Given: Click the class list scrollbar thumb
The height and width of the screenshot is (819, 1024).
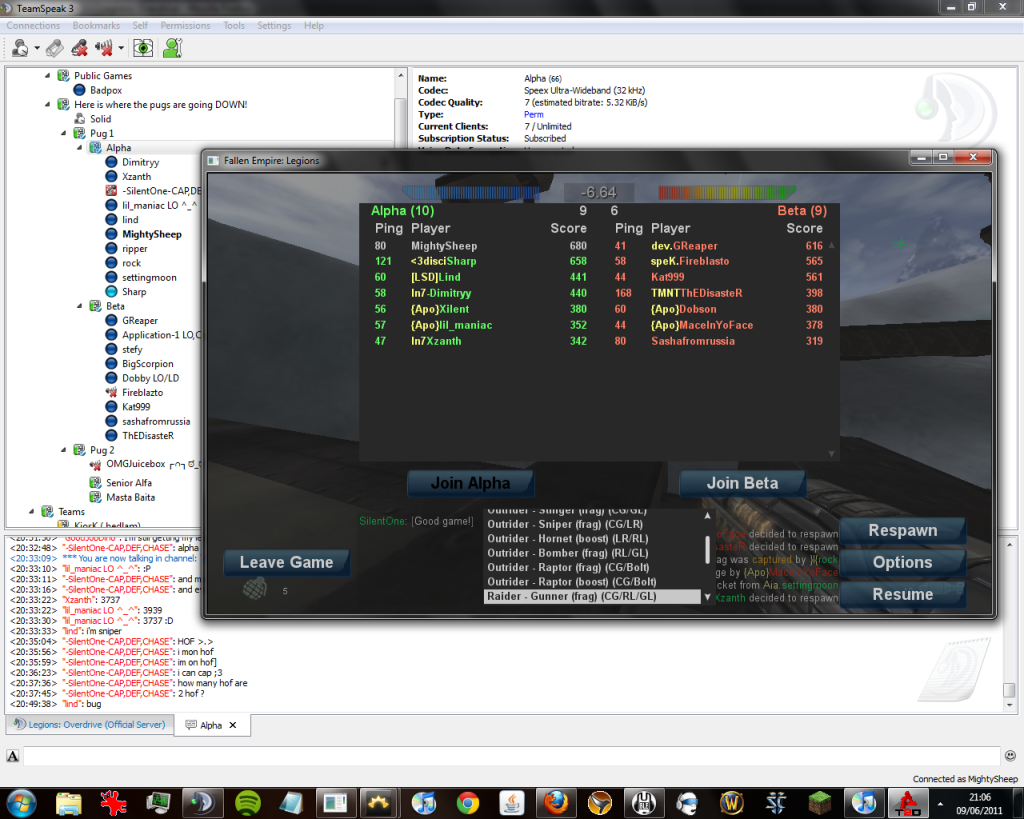Looking at the screenshot, I should tap(707, 550).
